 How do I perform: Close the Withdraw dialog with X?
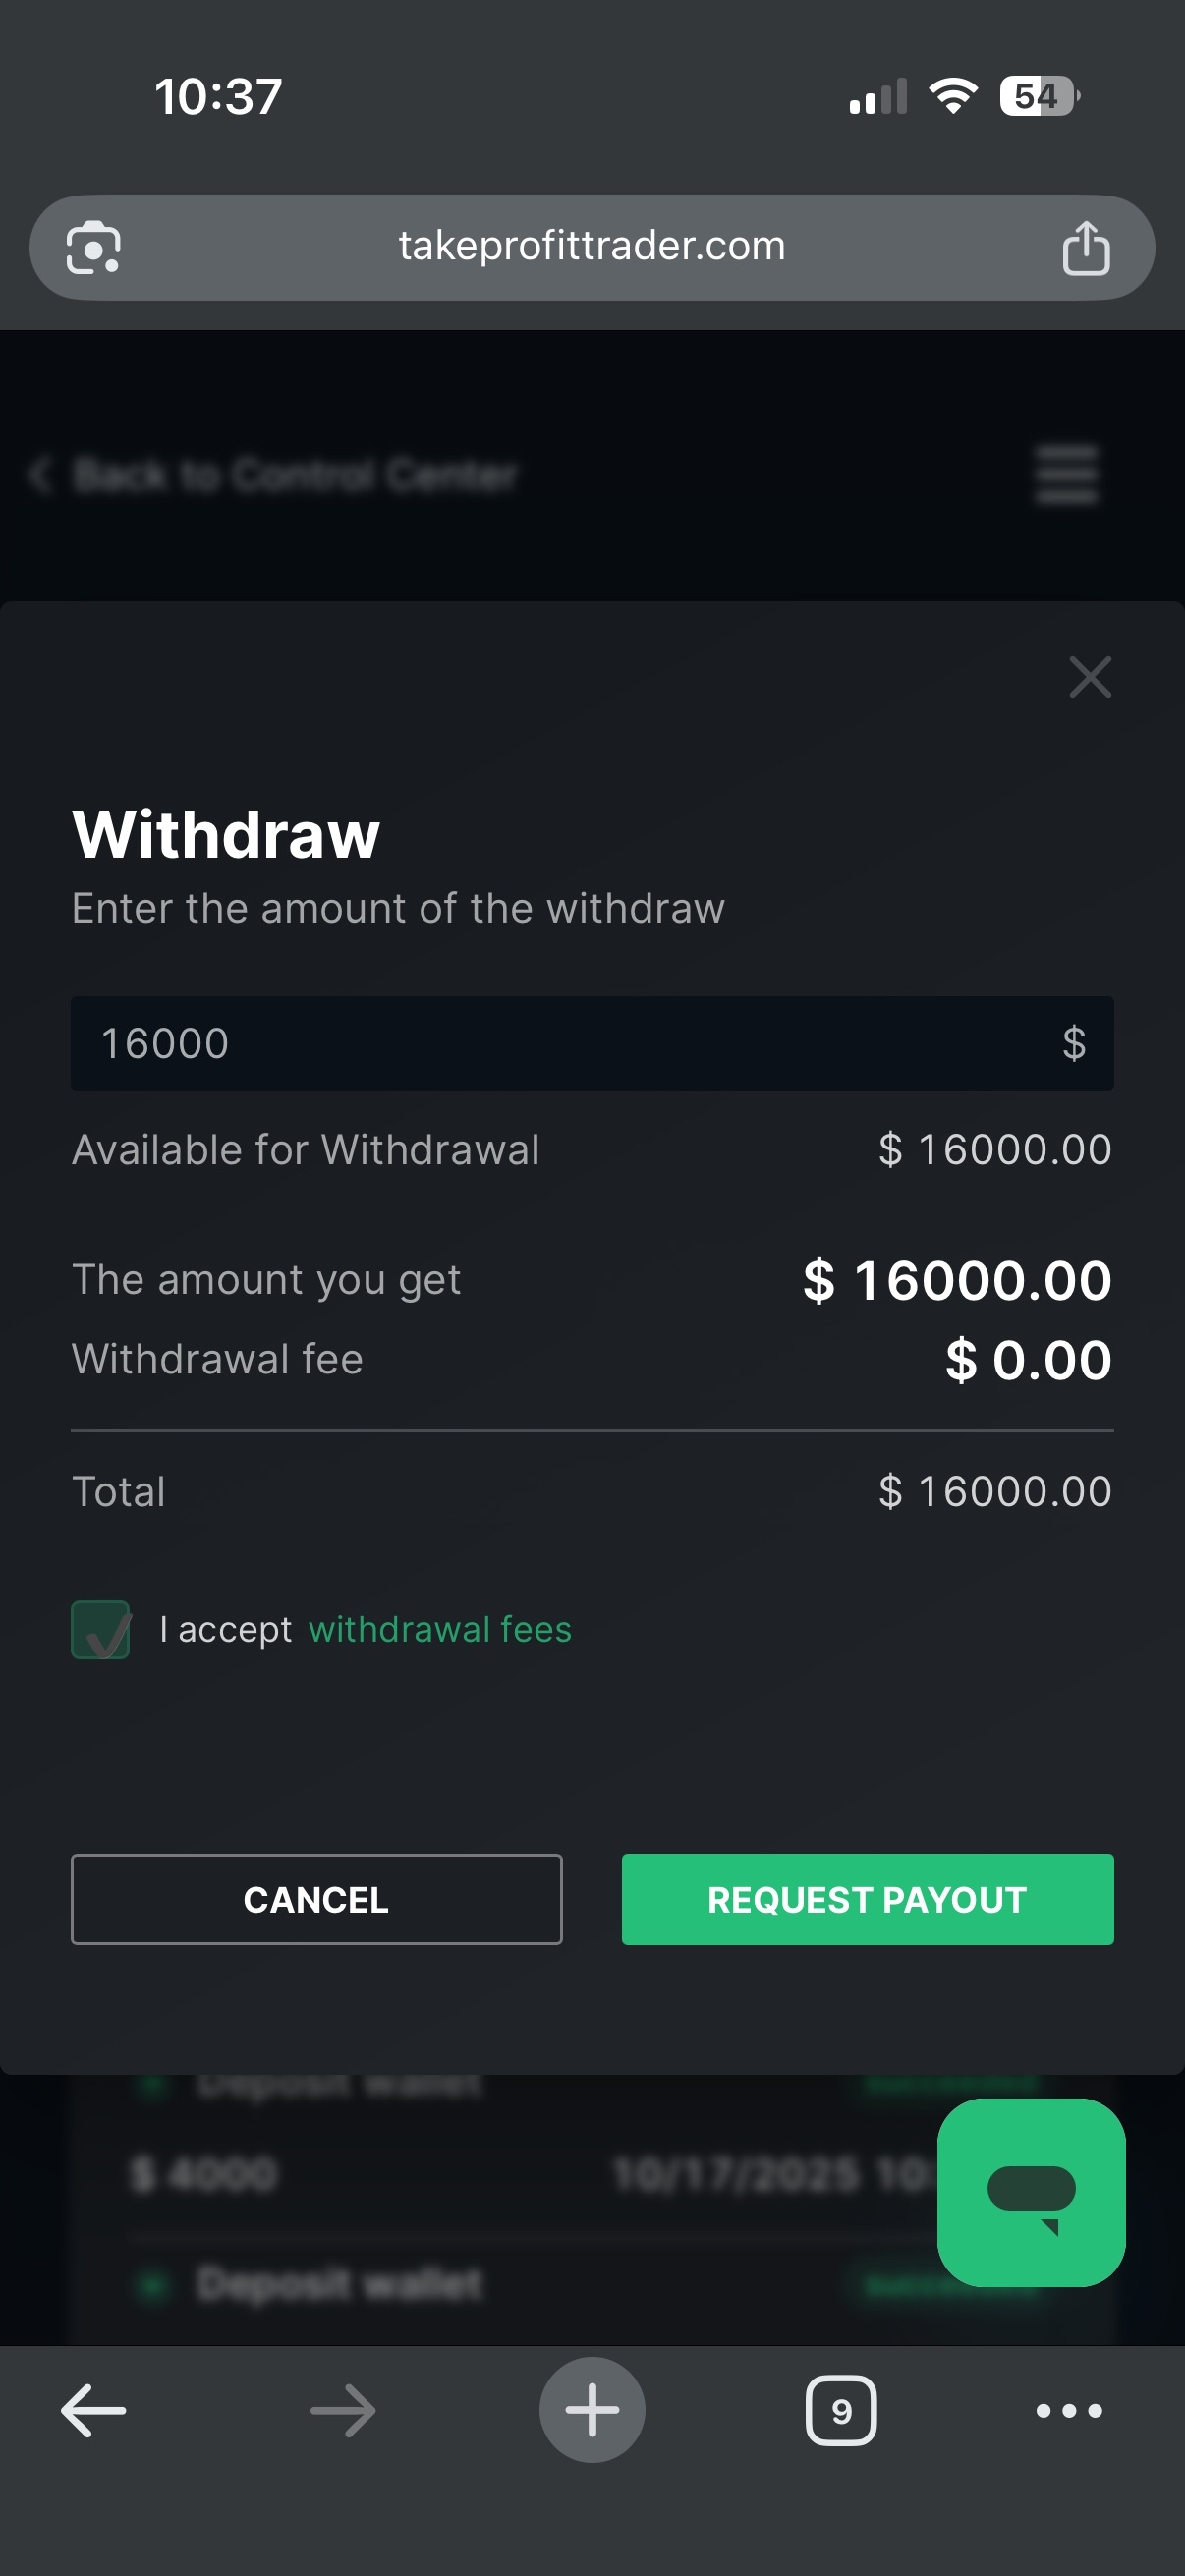click(1089, 677)
